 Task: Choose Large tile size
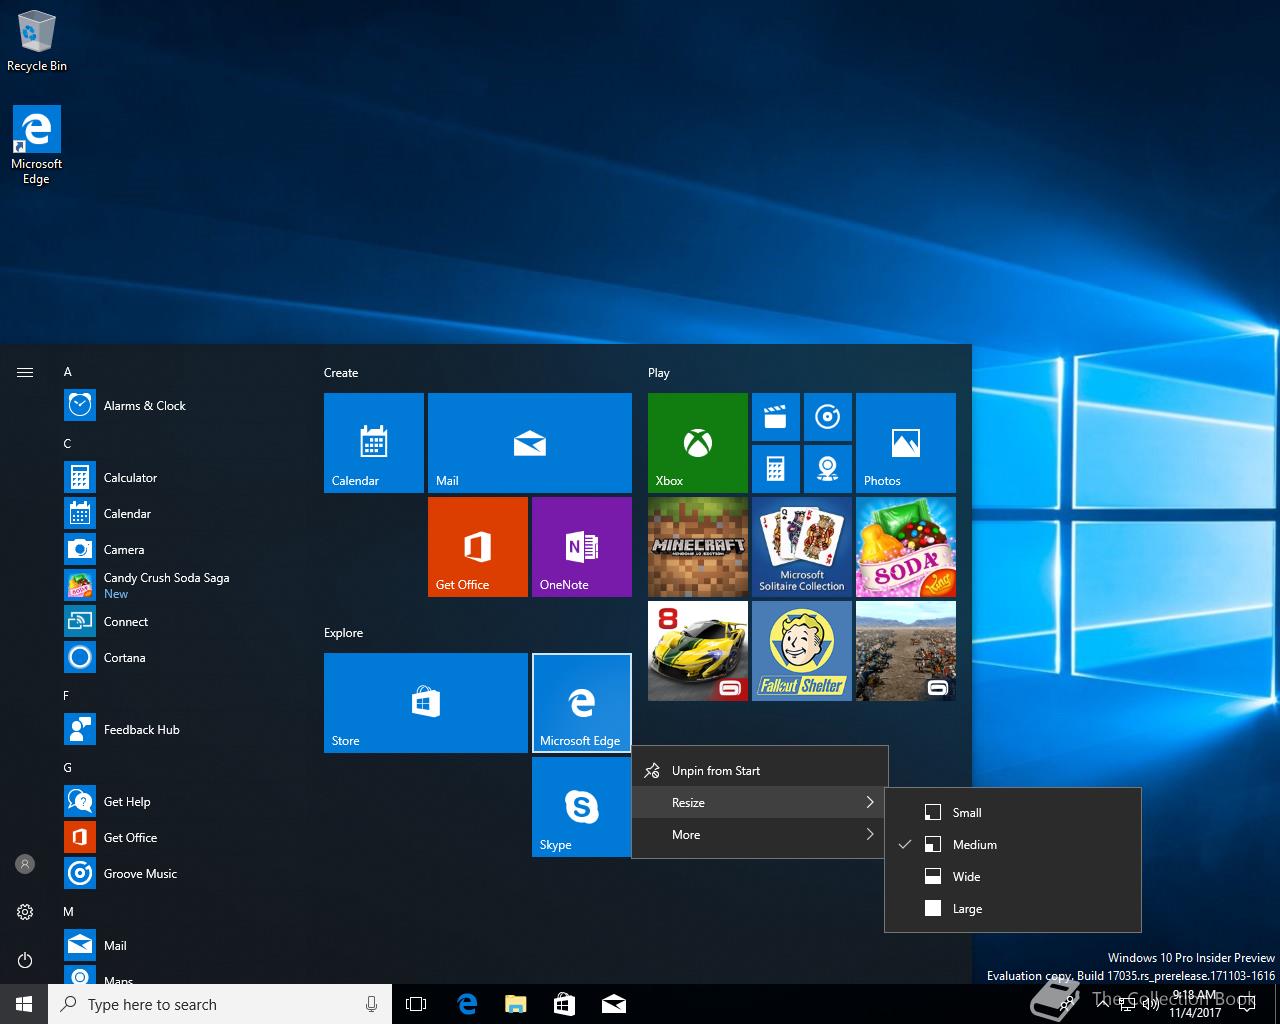[x=1013, y=909]
